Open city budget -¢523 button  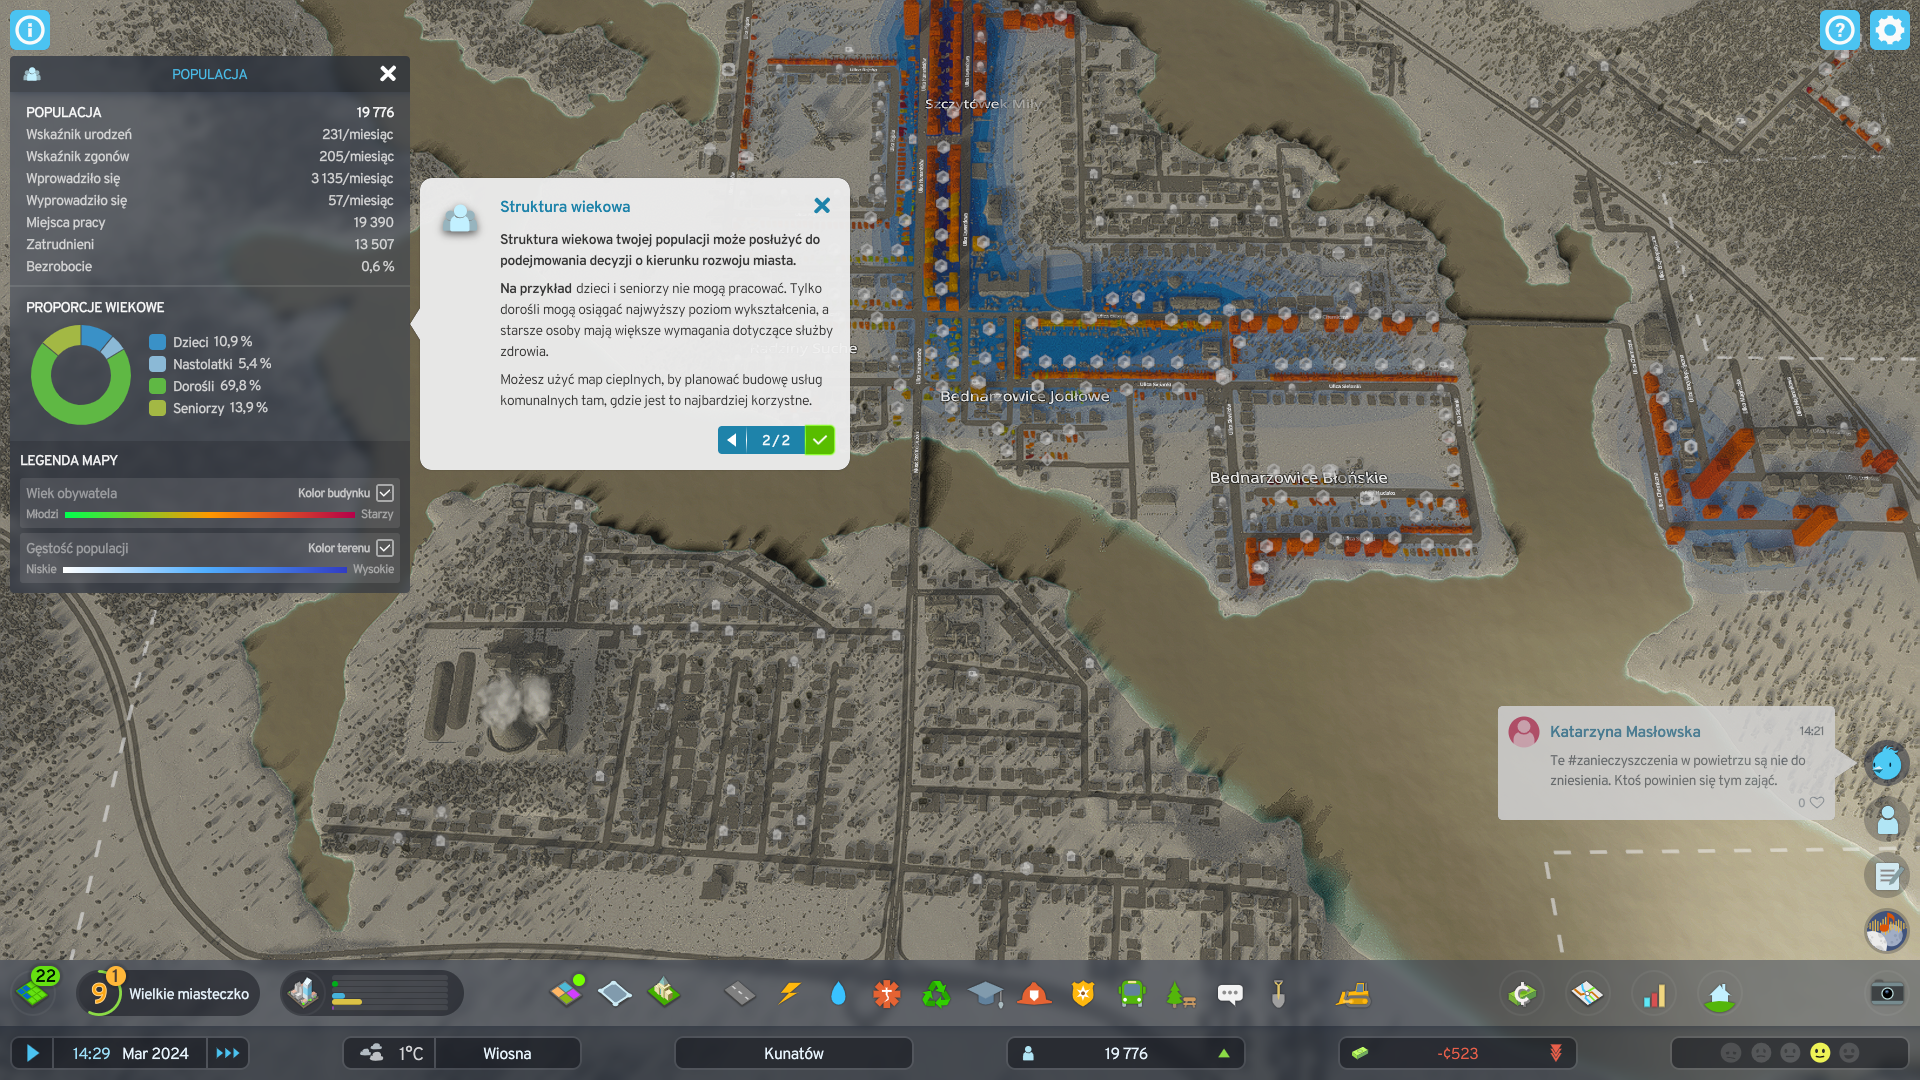tap(1458, 1053)
